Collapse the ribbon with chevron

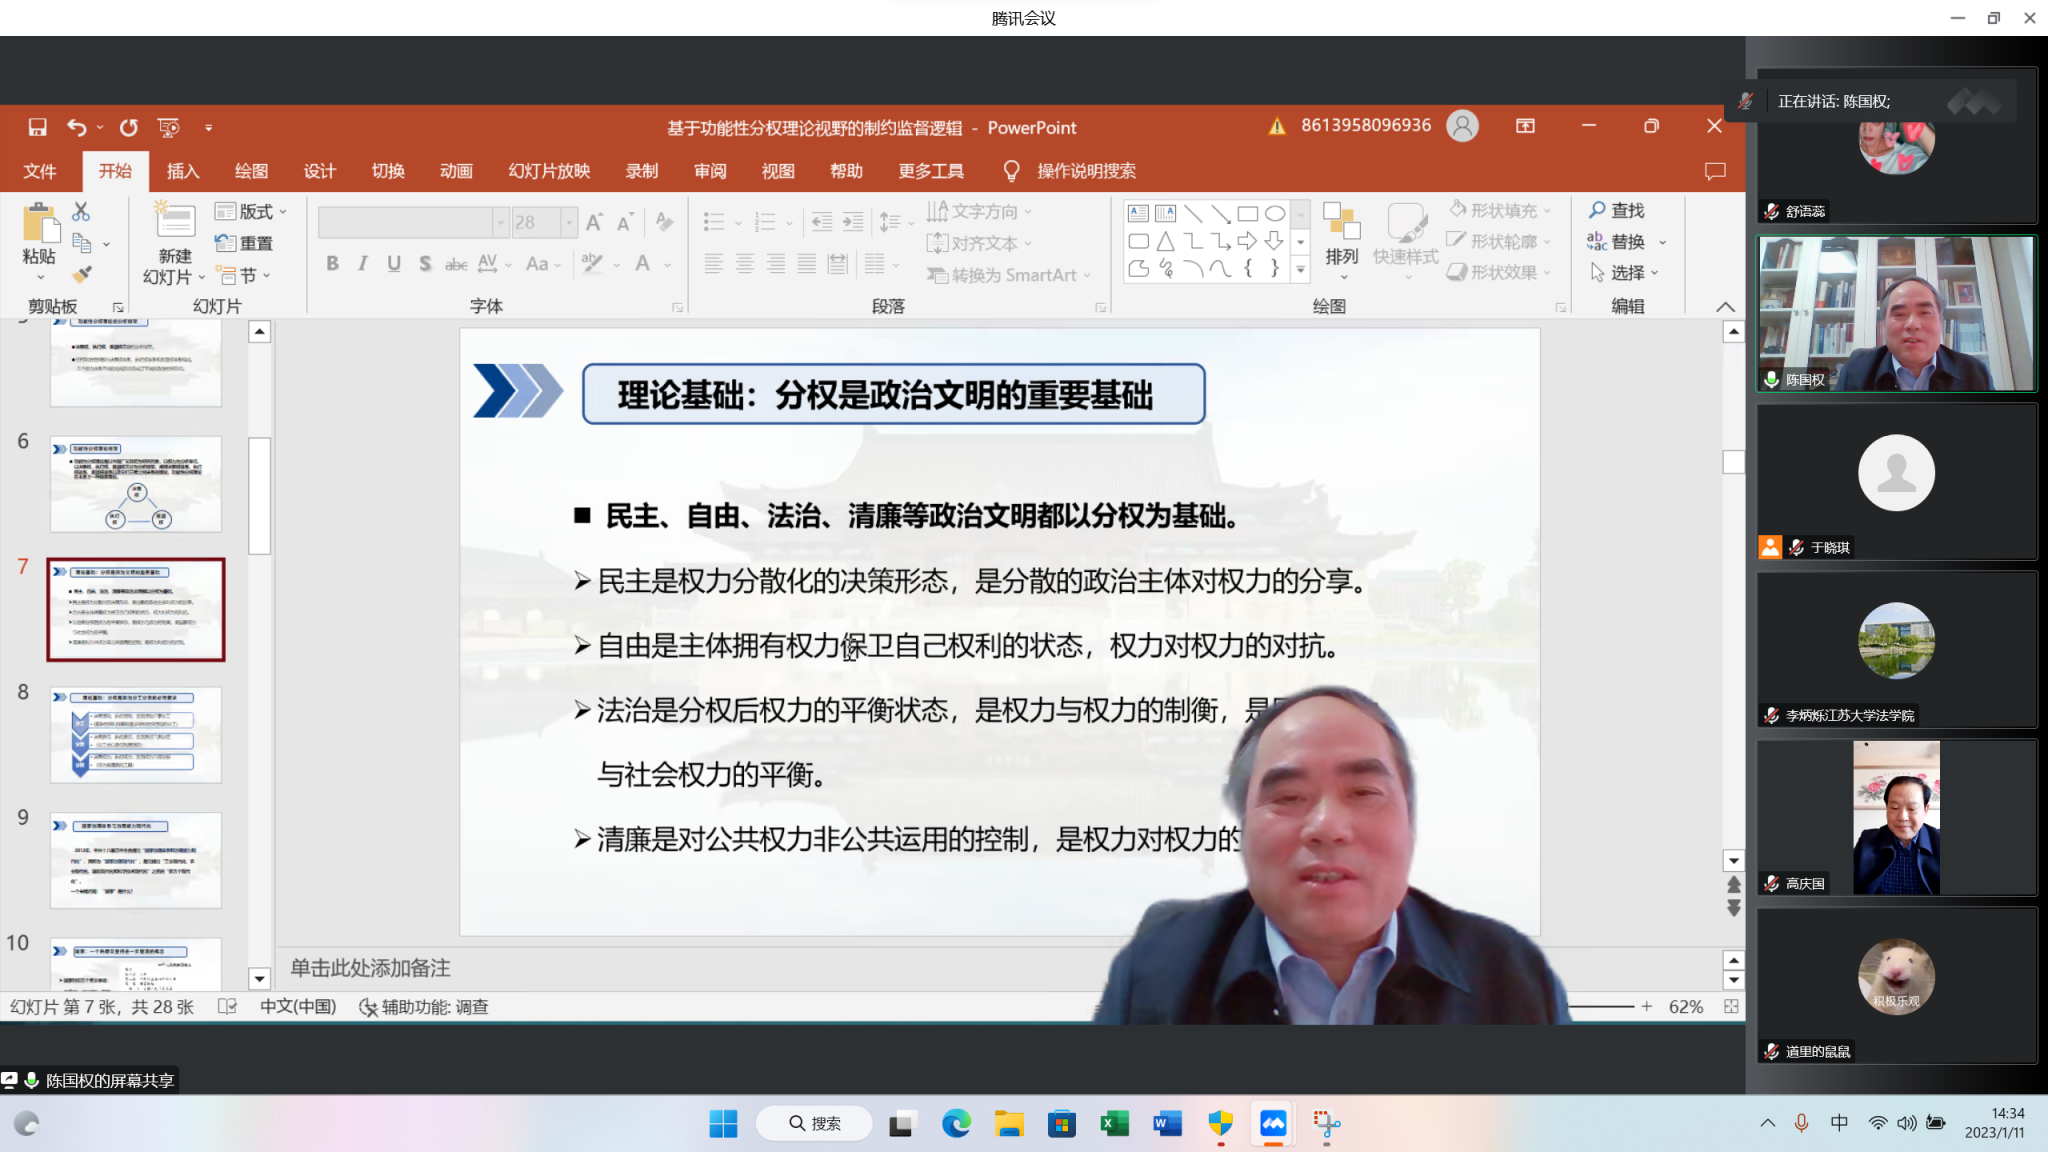coord(1725,306)
